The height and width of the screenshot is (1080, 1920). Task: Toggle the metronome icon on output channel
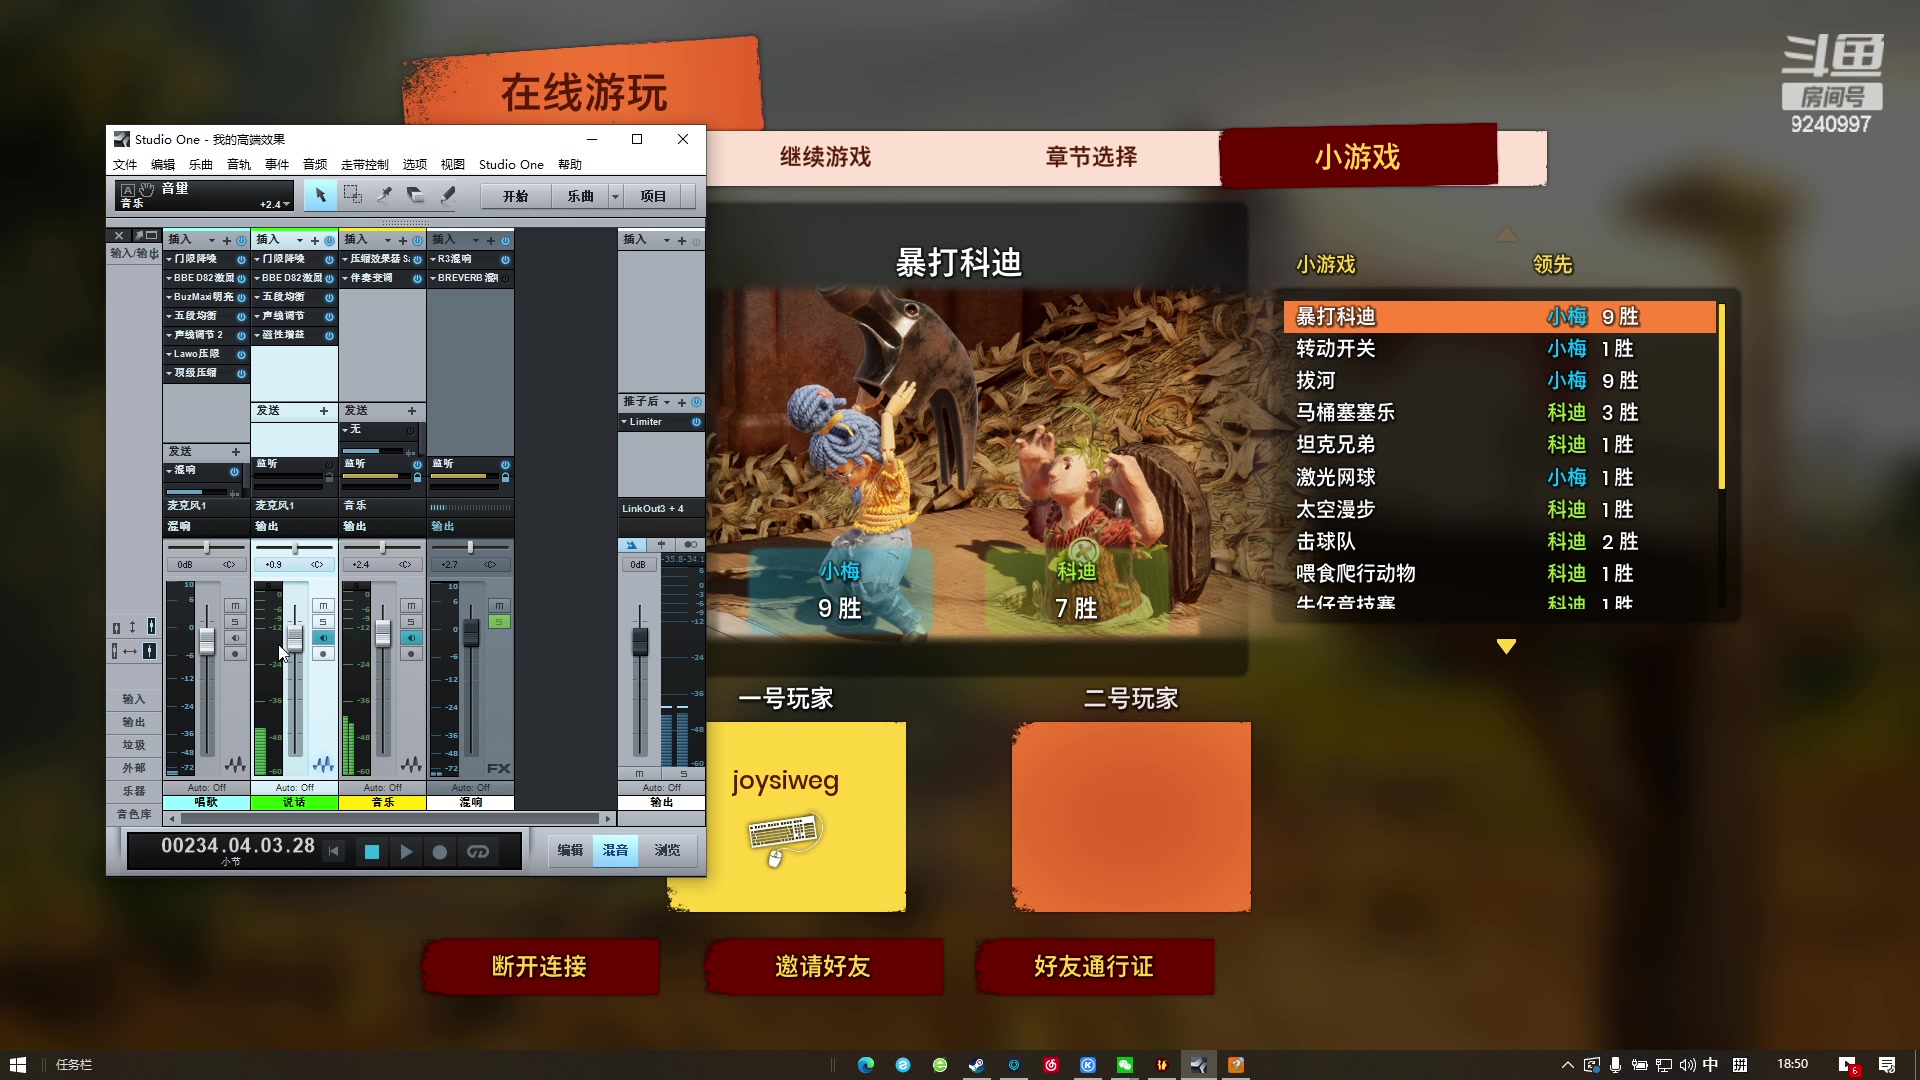[632, 545]
